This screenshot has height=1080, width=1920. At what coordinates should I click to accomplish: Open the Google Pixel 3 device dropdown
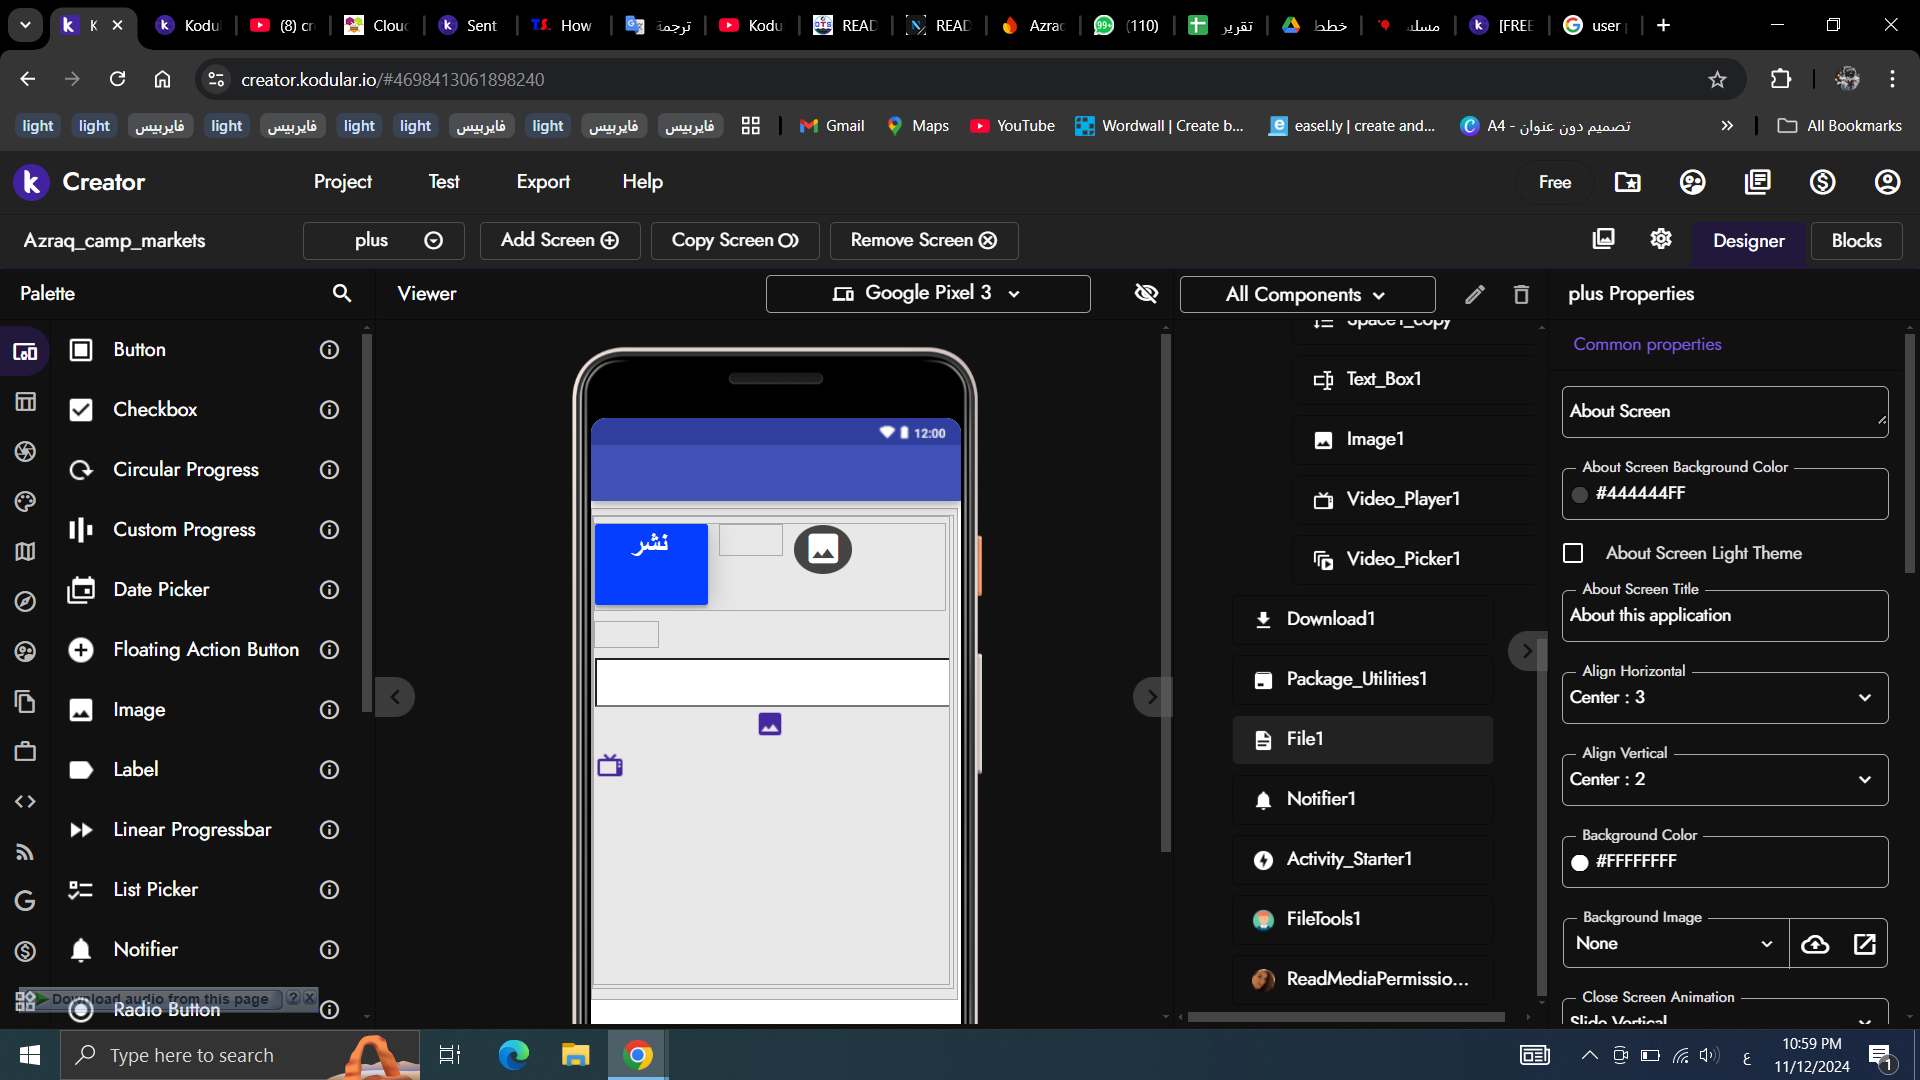point(927,293)
